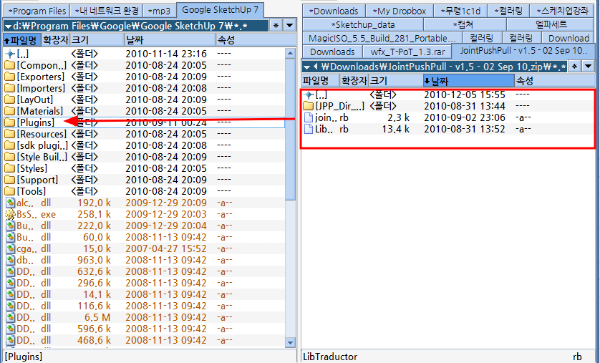The image size is (600, 363).
Task: Click the parent directory icon in left panel
Action: [10, 54]
